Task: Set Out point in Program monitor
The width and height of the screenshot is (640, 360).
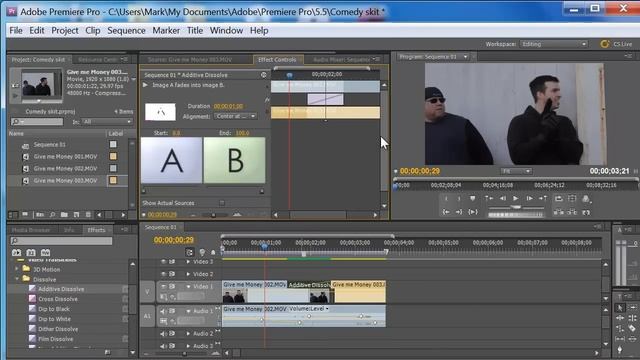Action: (459, 198)
